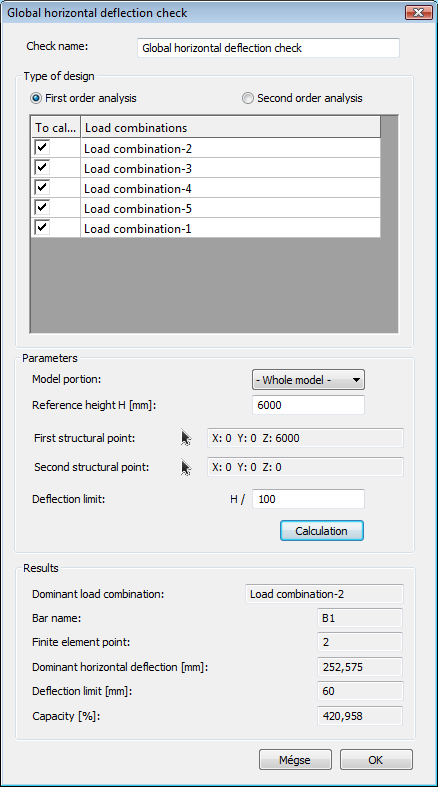Viewport: 438px width, 787px height.
Task: Toggle the Load combination-4 checkbox
Action: coord(42,188)
